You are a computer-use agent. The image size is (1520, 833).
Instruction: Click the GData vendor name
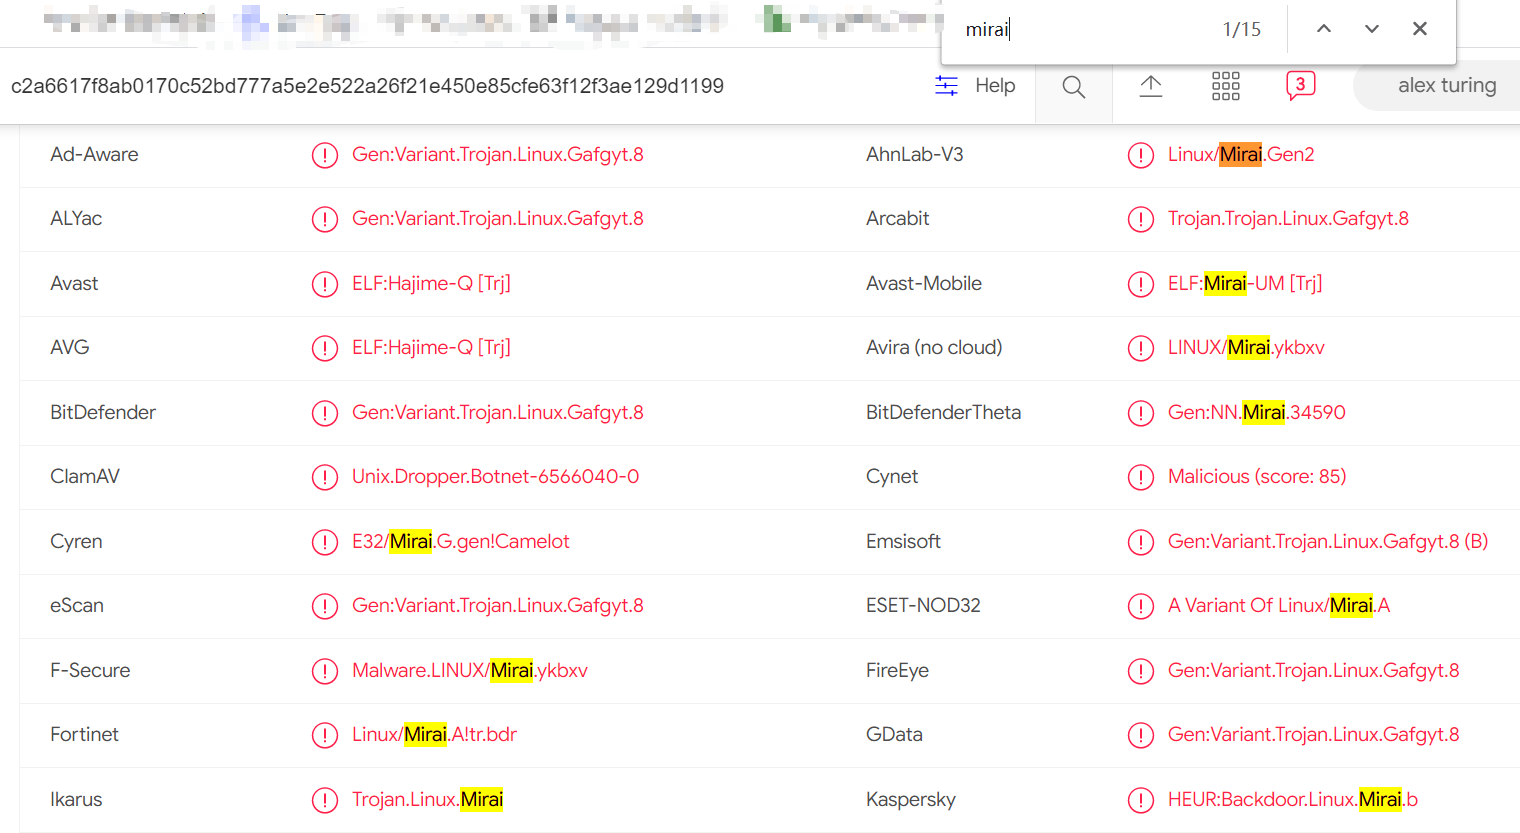pyautogui.click(x=894, y=735)
